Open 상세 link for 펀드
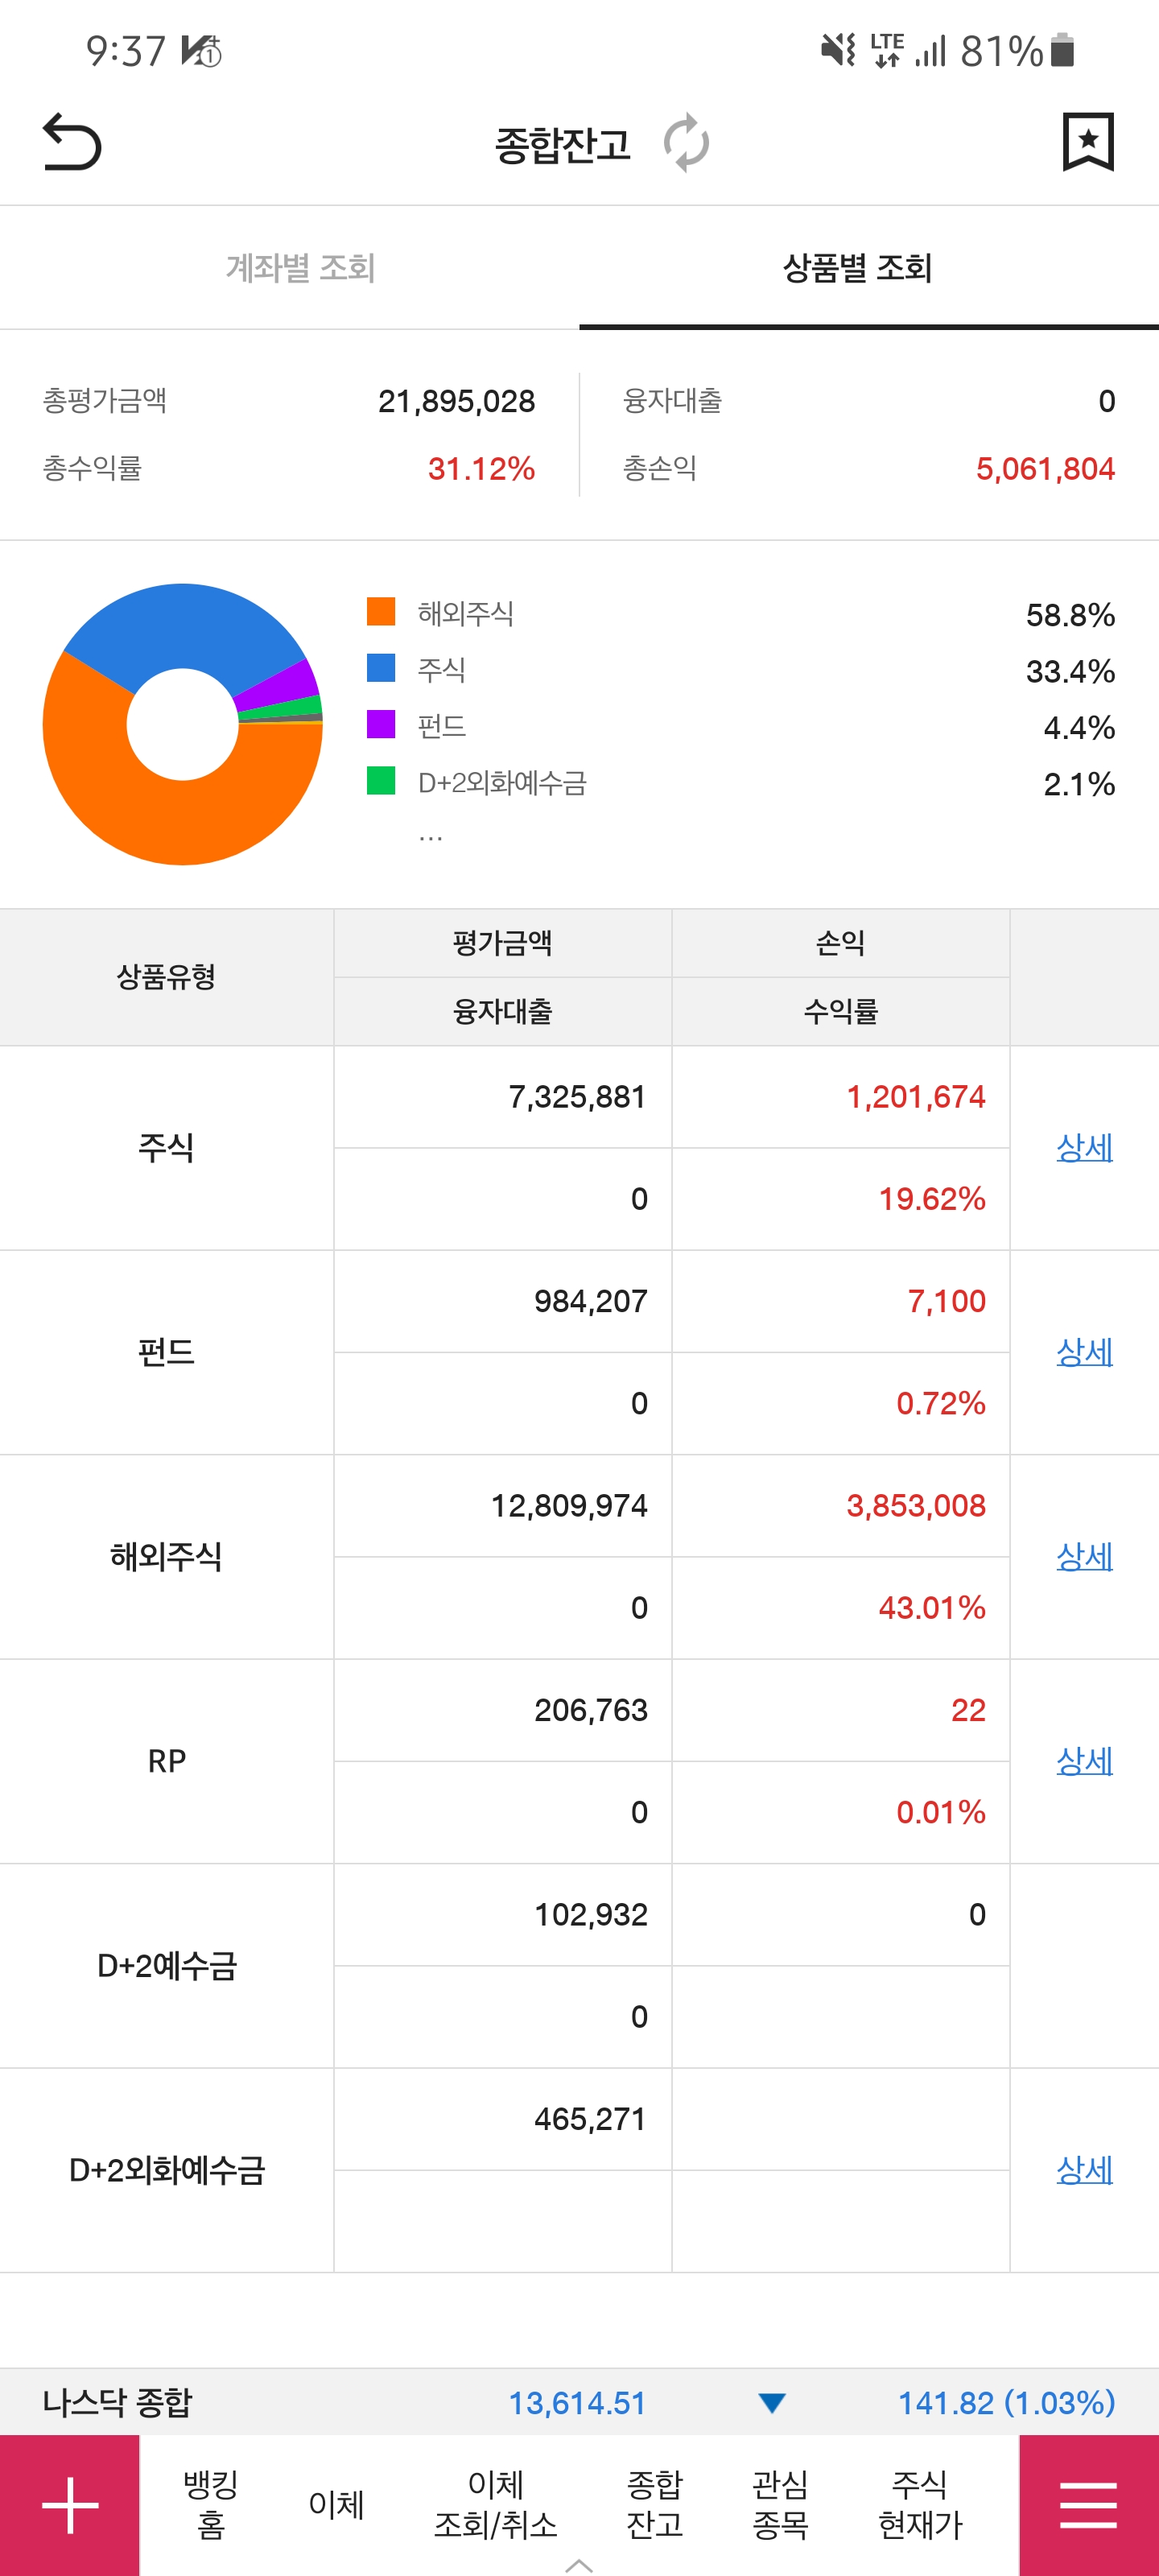Image resolution: width=1159 pixels, height=2576 pixels. click(1084, 1352)
